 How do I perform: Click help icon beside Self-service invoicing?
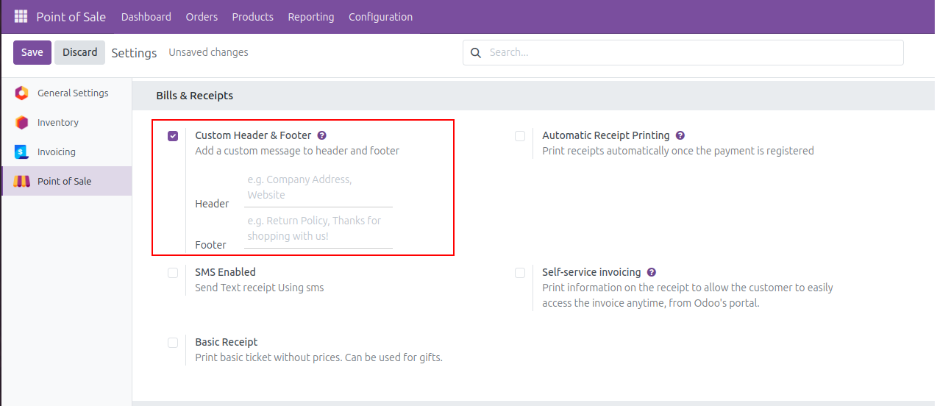(x=651, y=272)
